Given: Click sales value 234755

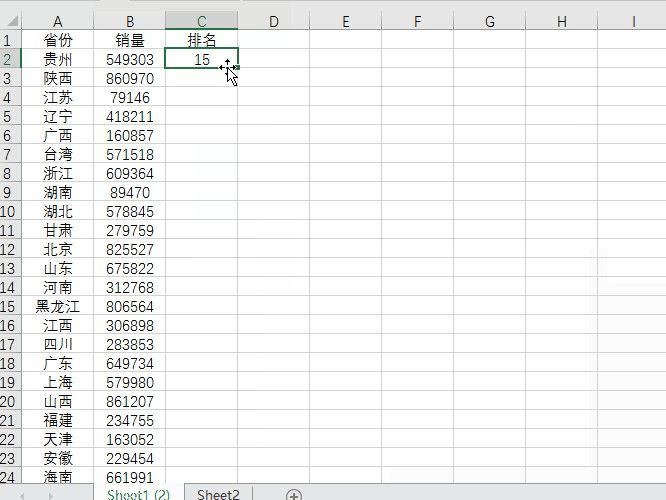Looking at the screenshot, I should pyautogui.click(x=130, y=420).
